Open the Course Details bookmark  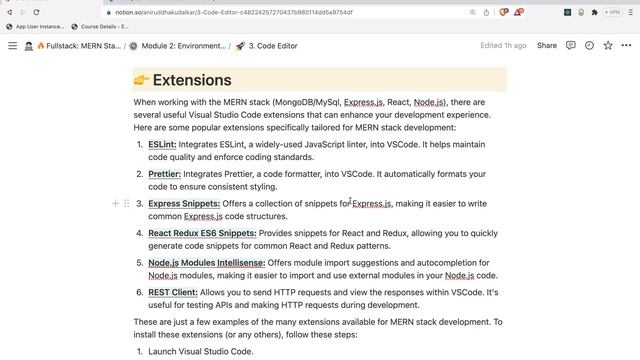pyautogui.click(x=100, y=27)
